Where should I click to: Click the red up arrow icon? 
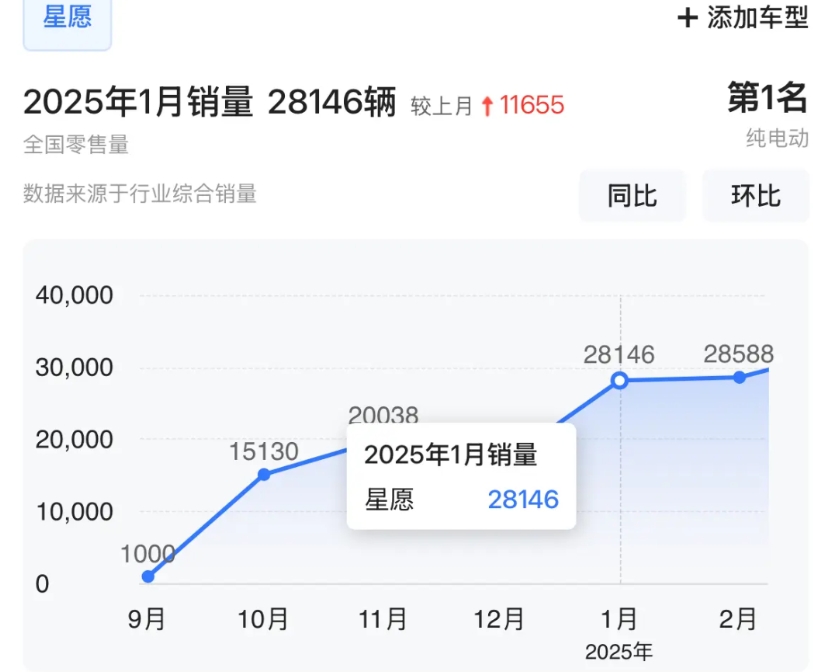[x=487, y=106]
